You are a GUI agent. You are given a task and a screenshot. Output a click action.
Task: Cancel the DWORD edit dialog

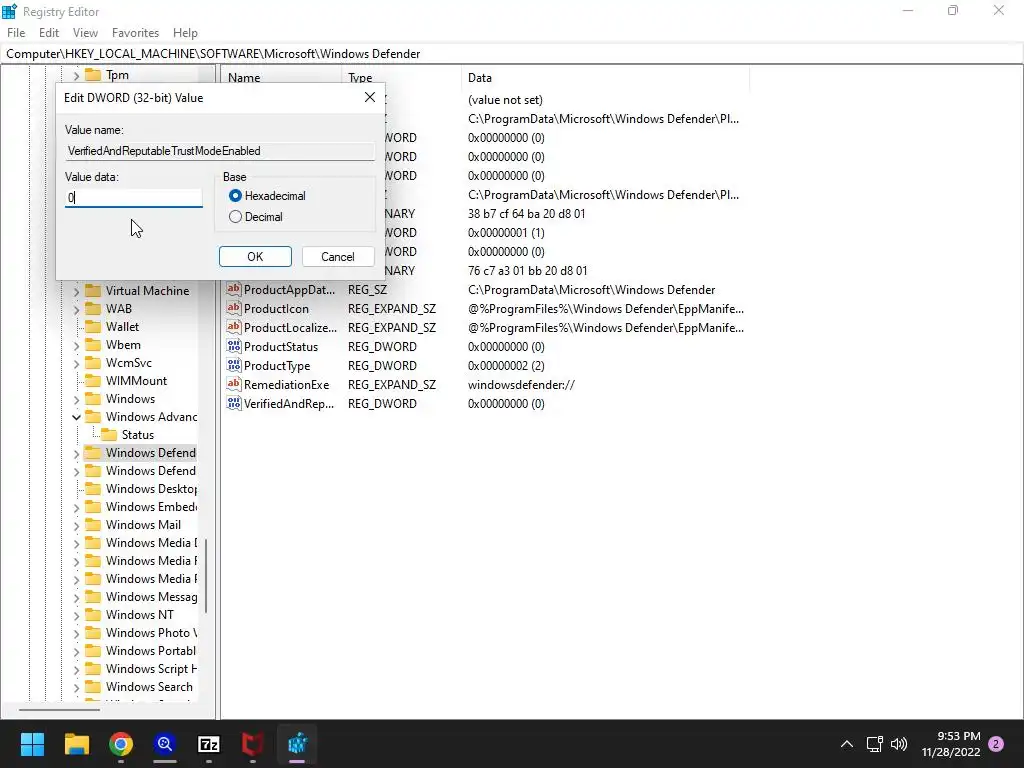[x=338, y=257]
